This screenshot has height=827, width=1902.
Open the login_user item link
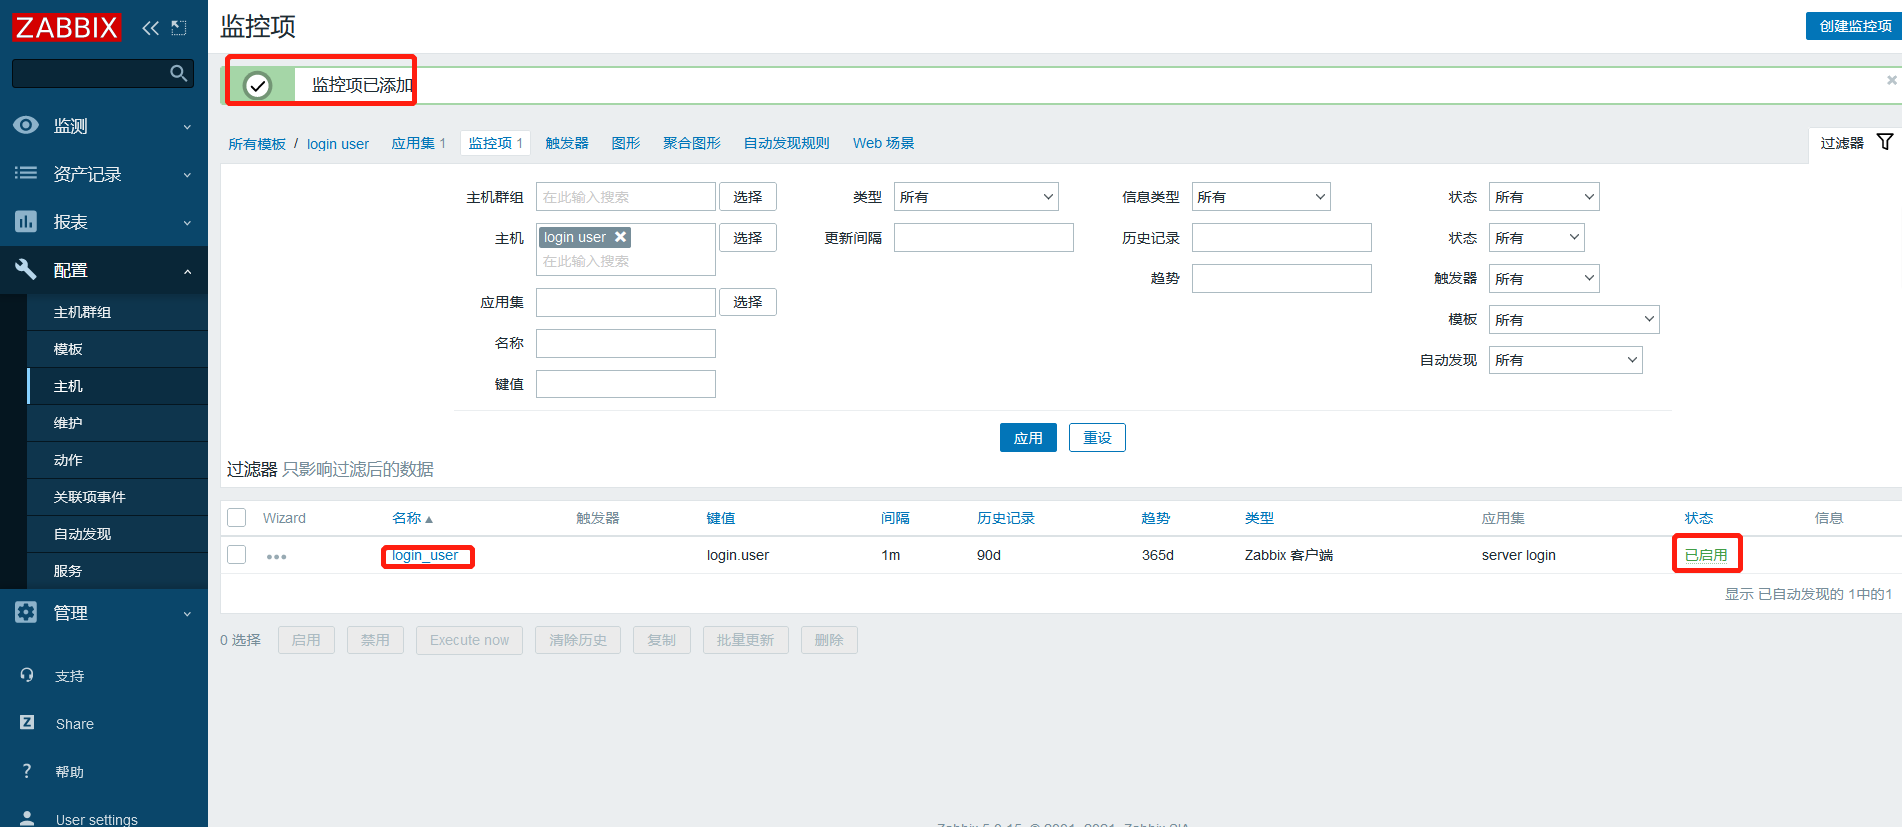click(x=425, y=555)
